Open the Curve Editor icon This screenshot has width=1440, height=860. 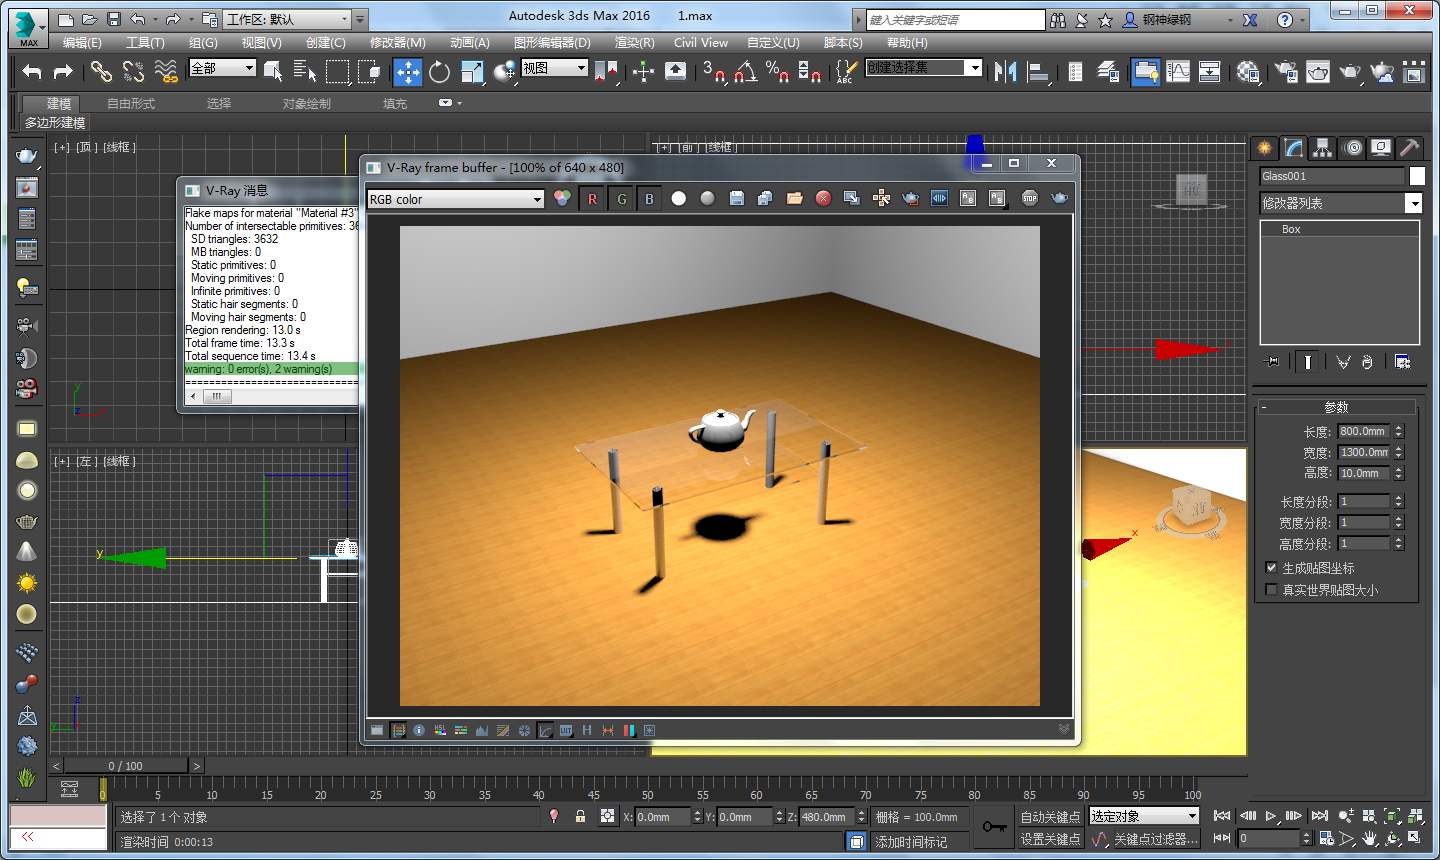click(x=1178, y=71)
